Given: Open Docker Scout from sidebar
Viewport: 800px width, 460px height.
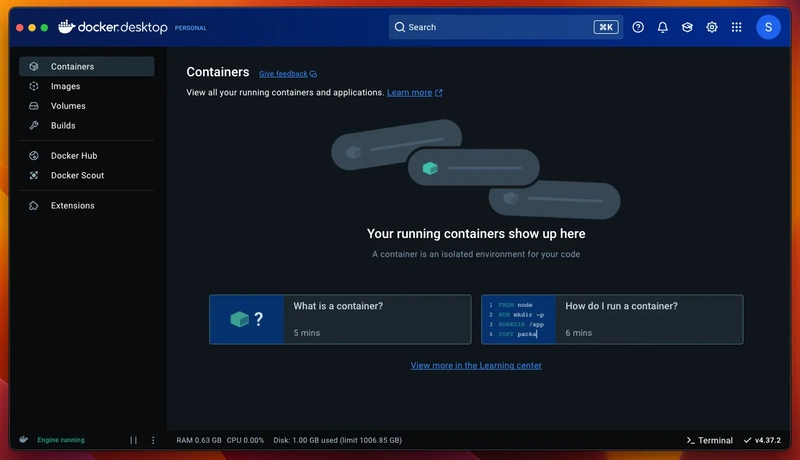Looking at the screenshot, I should (87, 175).
